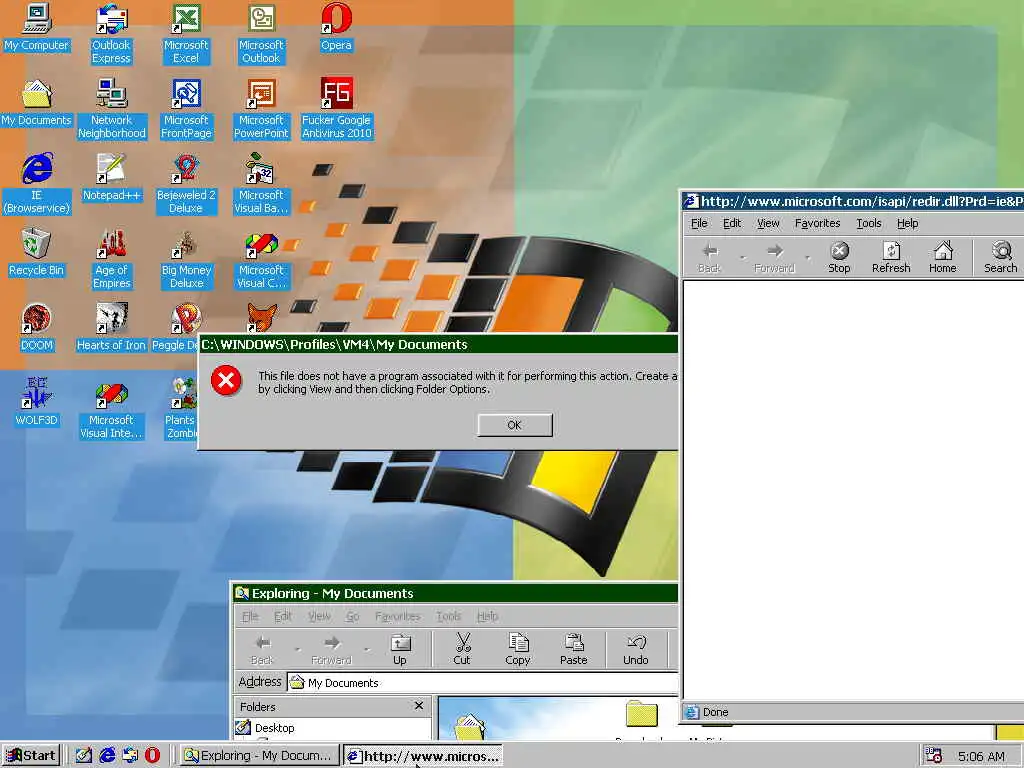This screenshot has width=1024, height=768.
Task: Click Search in Internet Explorer toolbar
Action: 1000,257
